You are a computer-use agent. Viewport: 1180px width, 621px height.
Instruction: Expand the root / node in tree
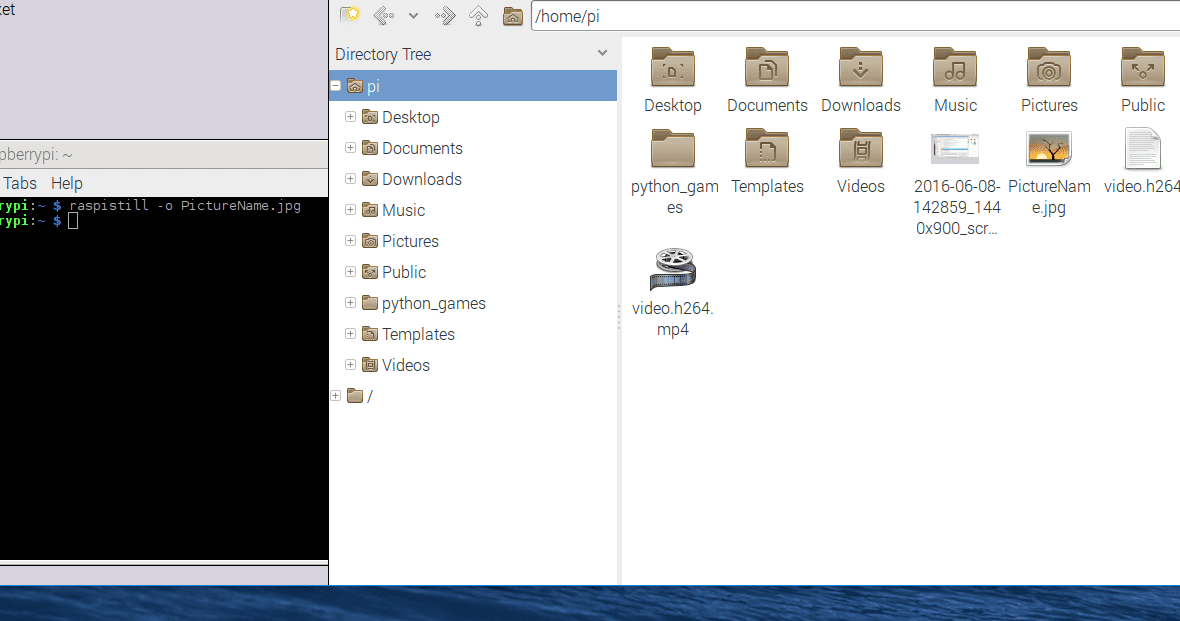coord(336,396)
